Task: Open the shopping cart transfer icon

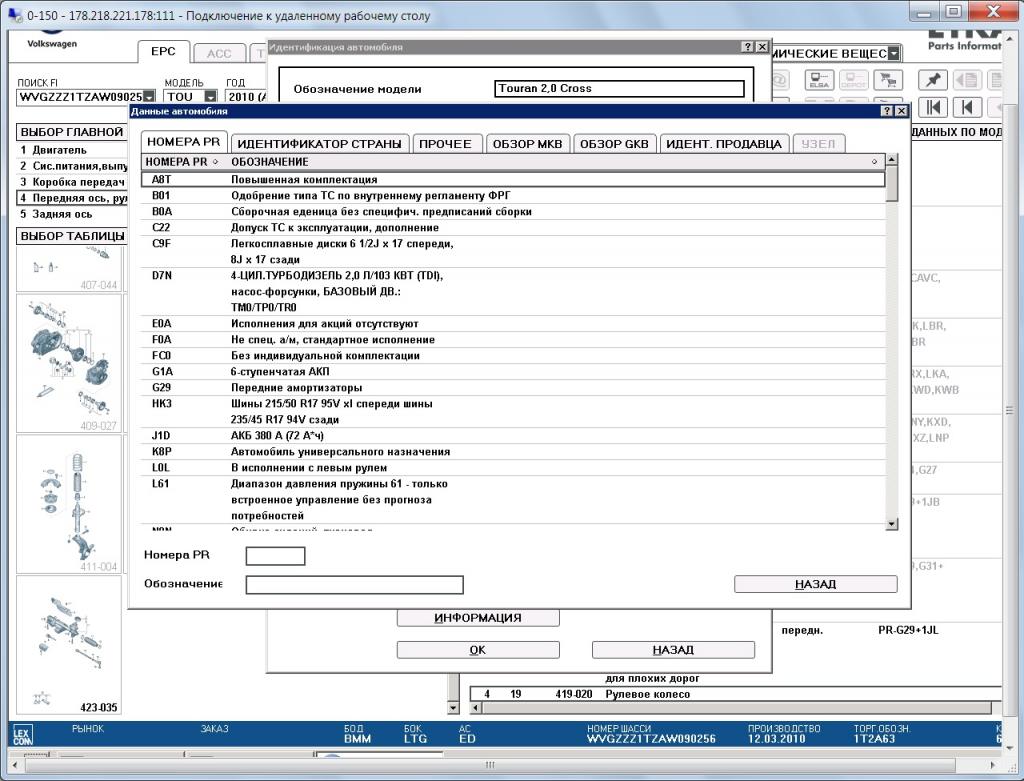Action: 888,80
